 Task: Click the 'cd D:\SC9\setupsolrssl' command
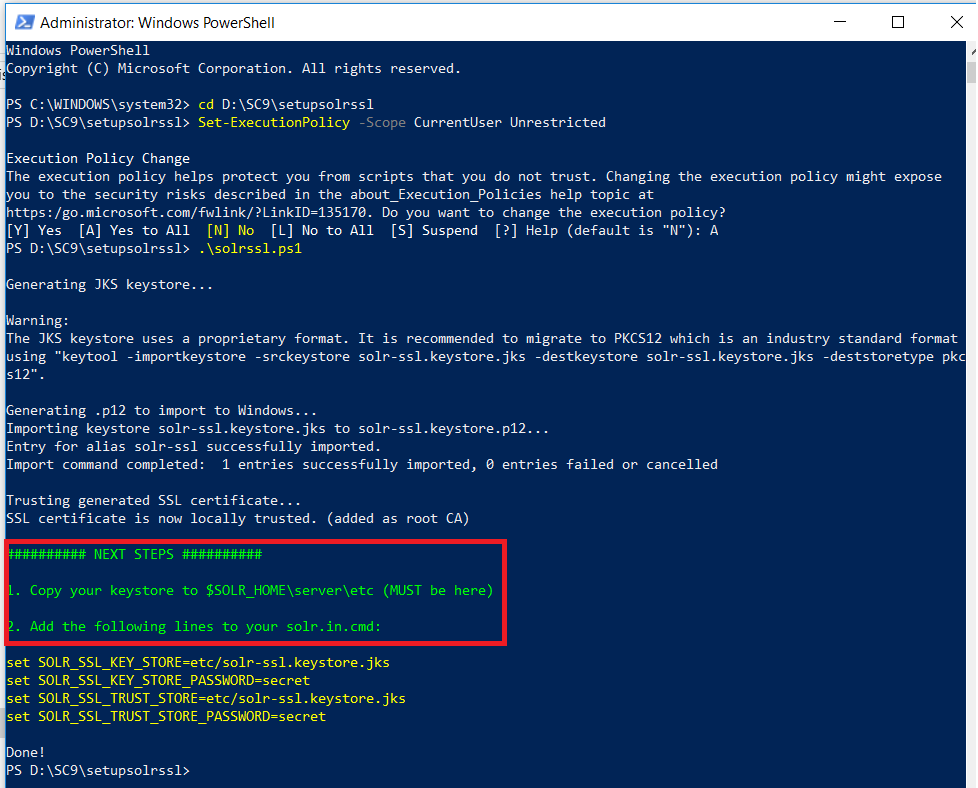(286, 104)
